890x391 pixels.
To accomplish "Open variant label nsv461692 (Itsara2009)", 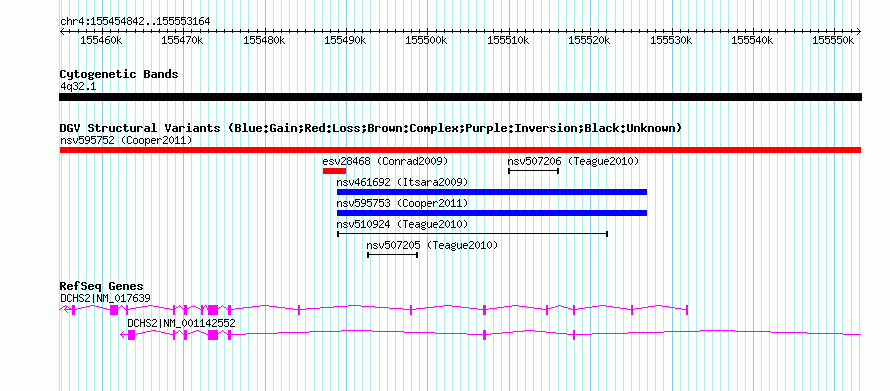I will click(x=402, y=182).
